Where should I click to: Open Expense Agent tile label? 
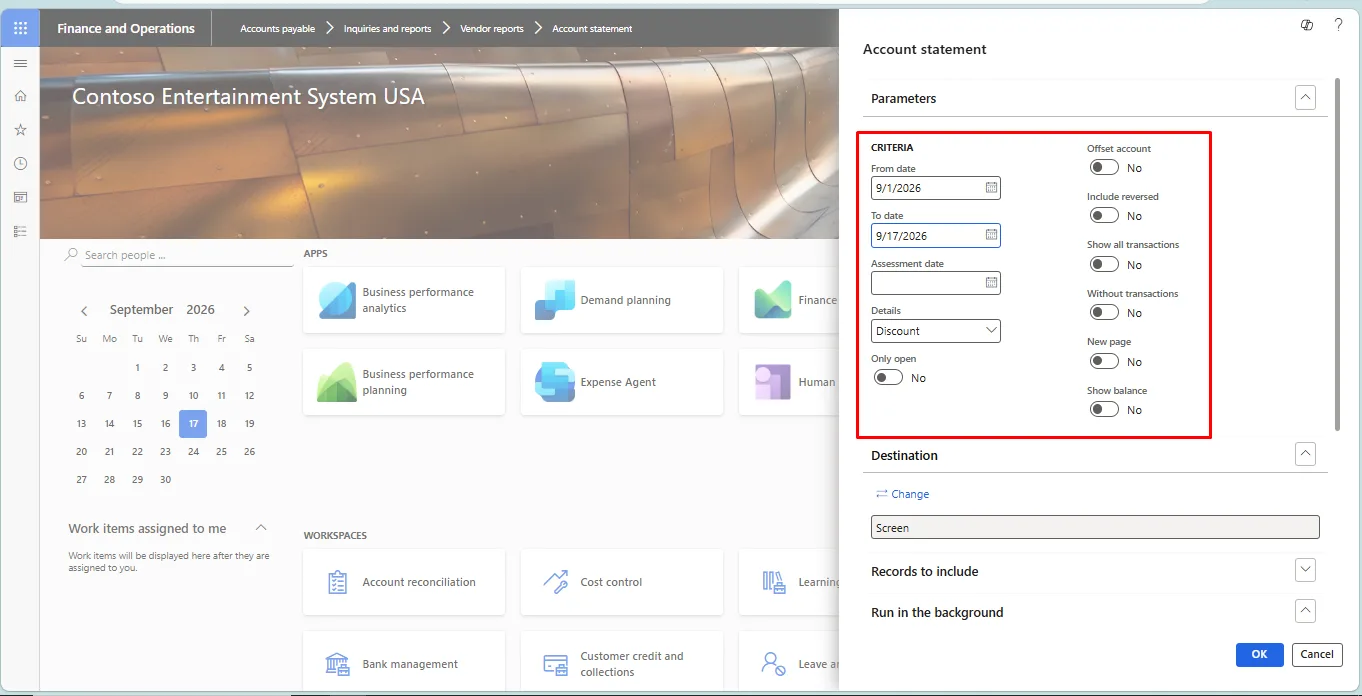[x=618, y=382]
